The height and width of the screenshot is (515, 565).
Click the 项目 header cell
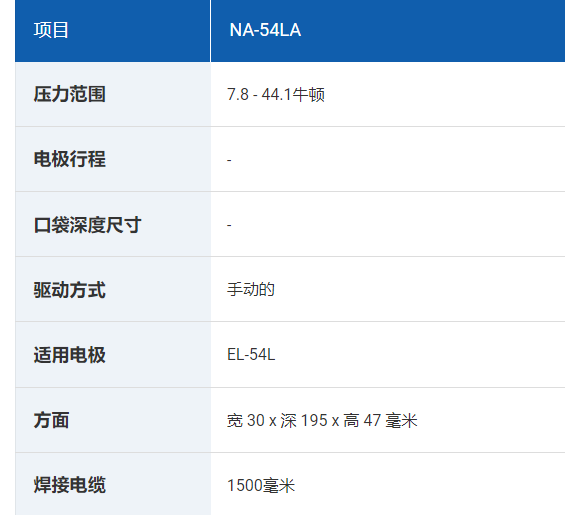(x=113, y=31)
